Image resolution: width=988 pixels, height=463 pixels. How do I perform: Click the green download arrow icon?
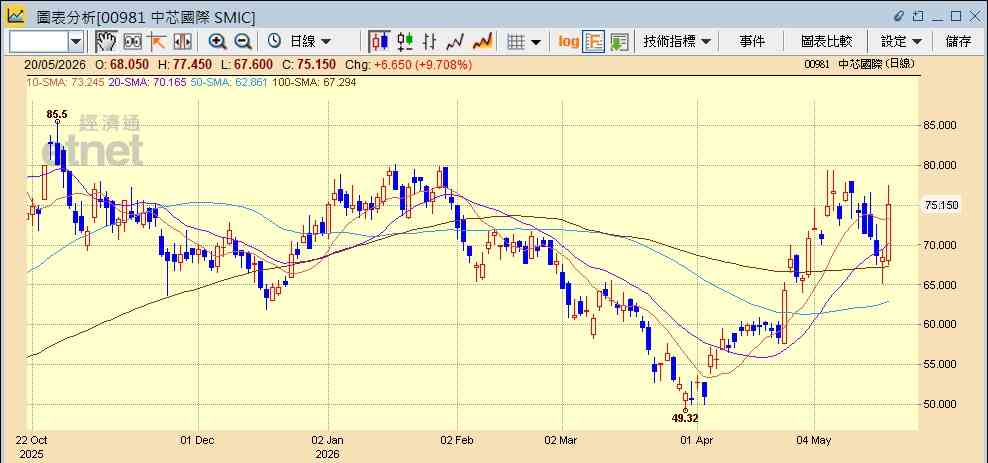click(619, 42)
